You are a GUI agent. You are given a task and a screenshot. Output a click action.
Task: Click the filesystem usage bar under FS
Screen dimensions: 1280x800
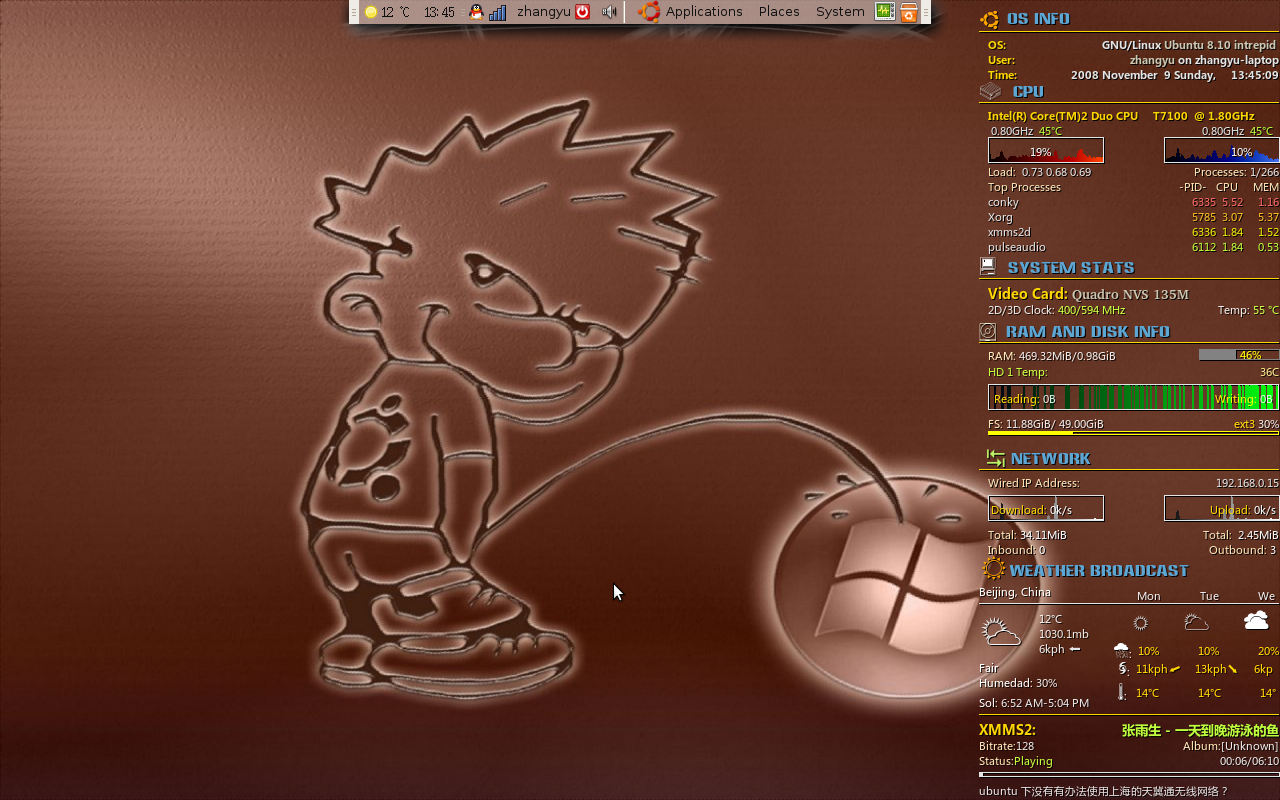point(1134,432)
